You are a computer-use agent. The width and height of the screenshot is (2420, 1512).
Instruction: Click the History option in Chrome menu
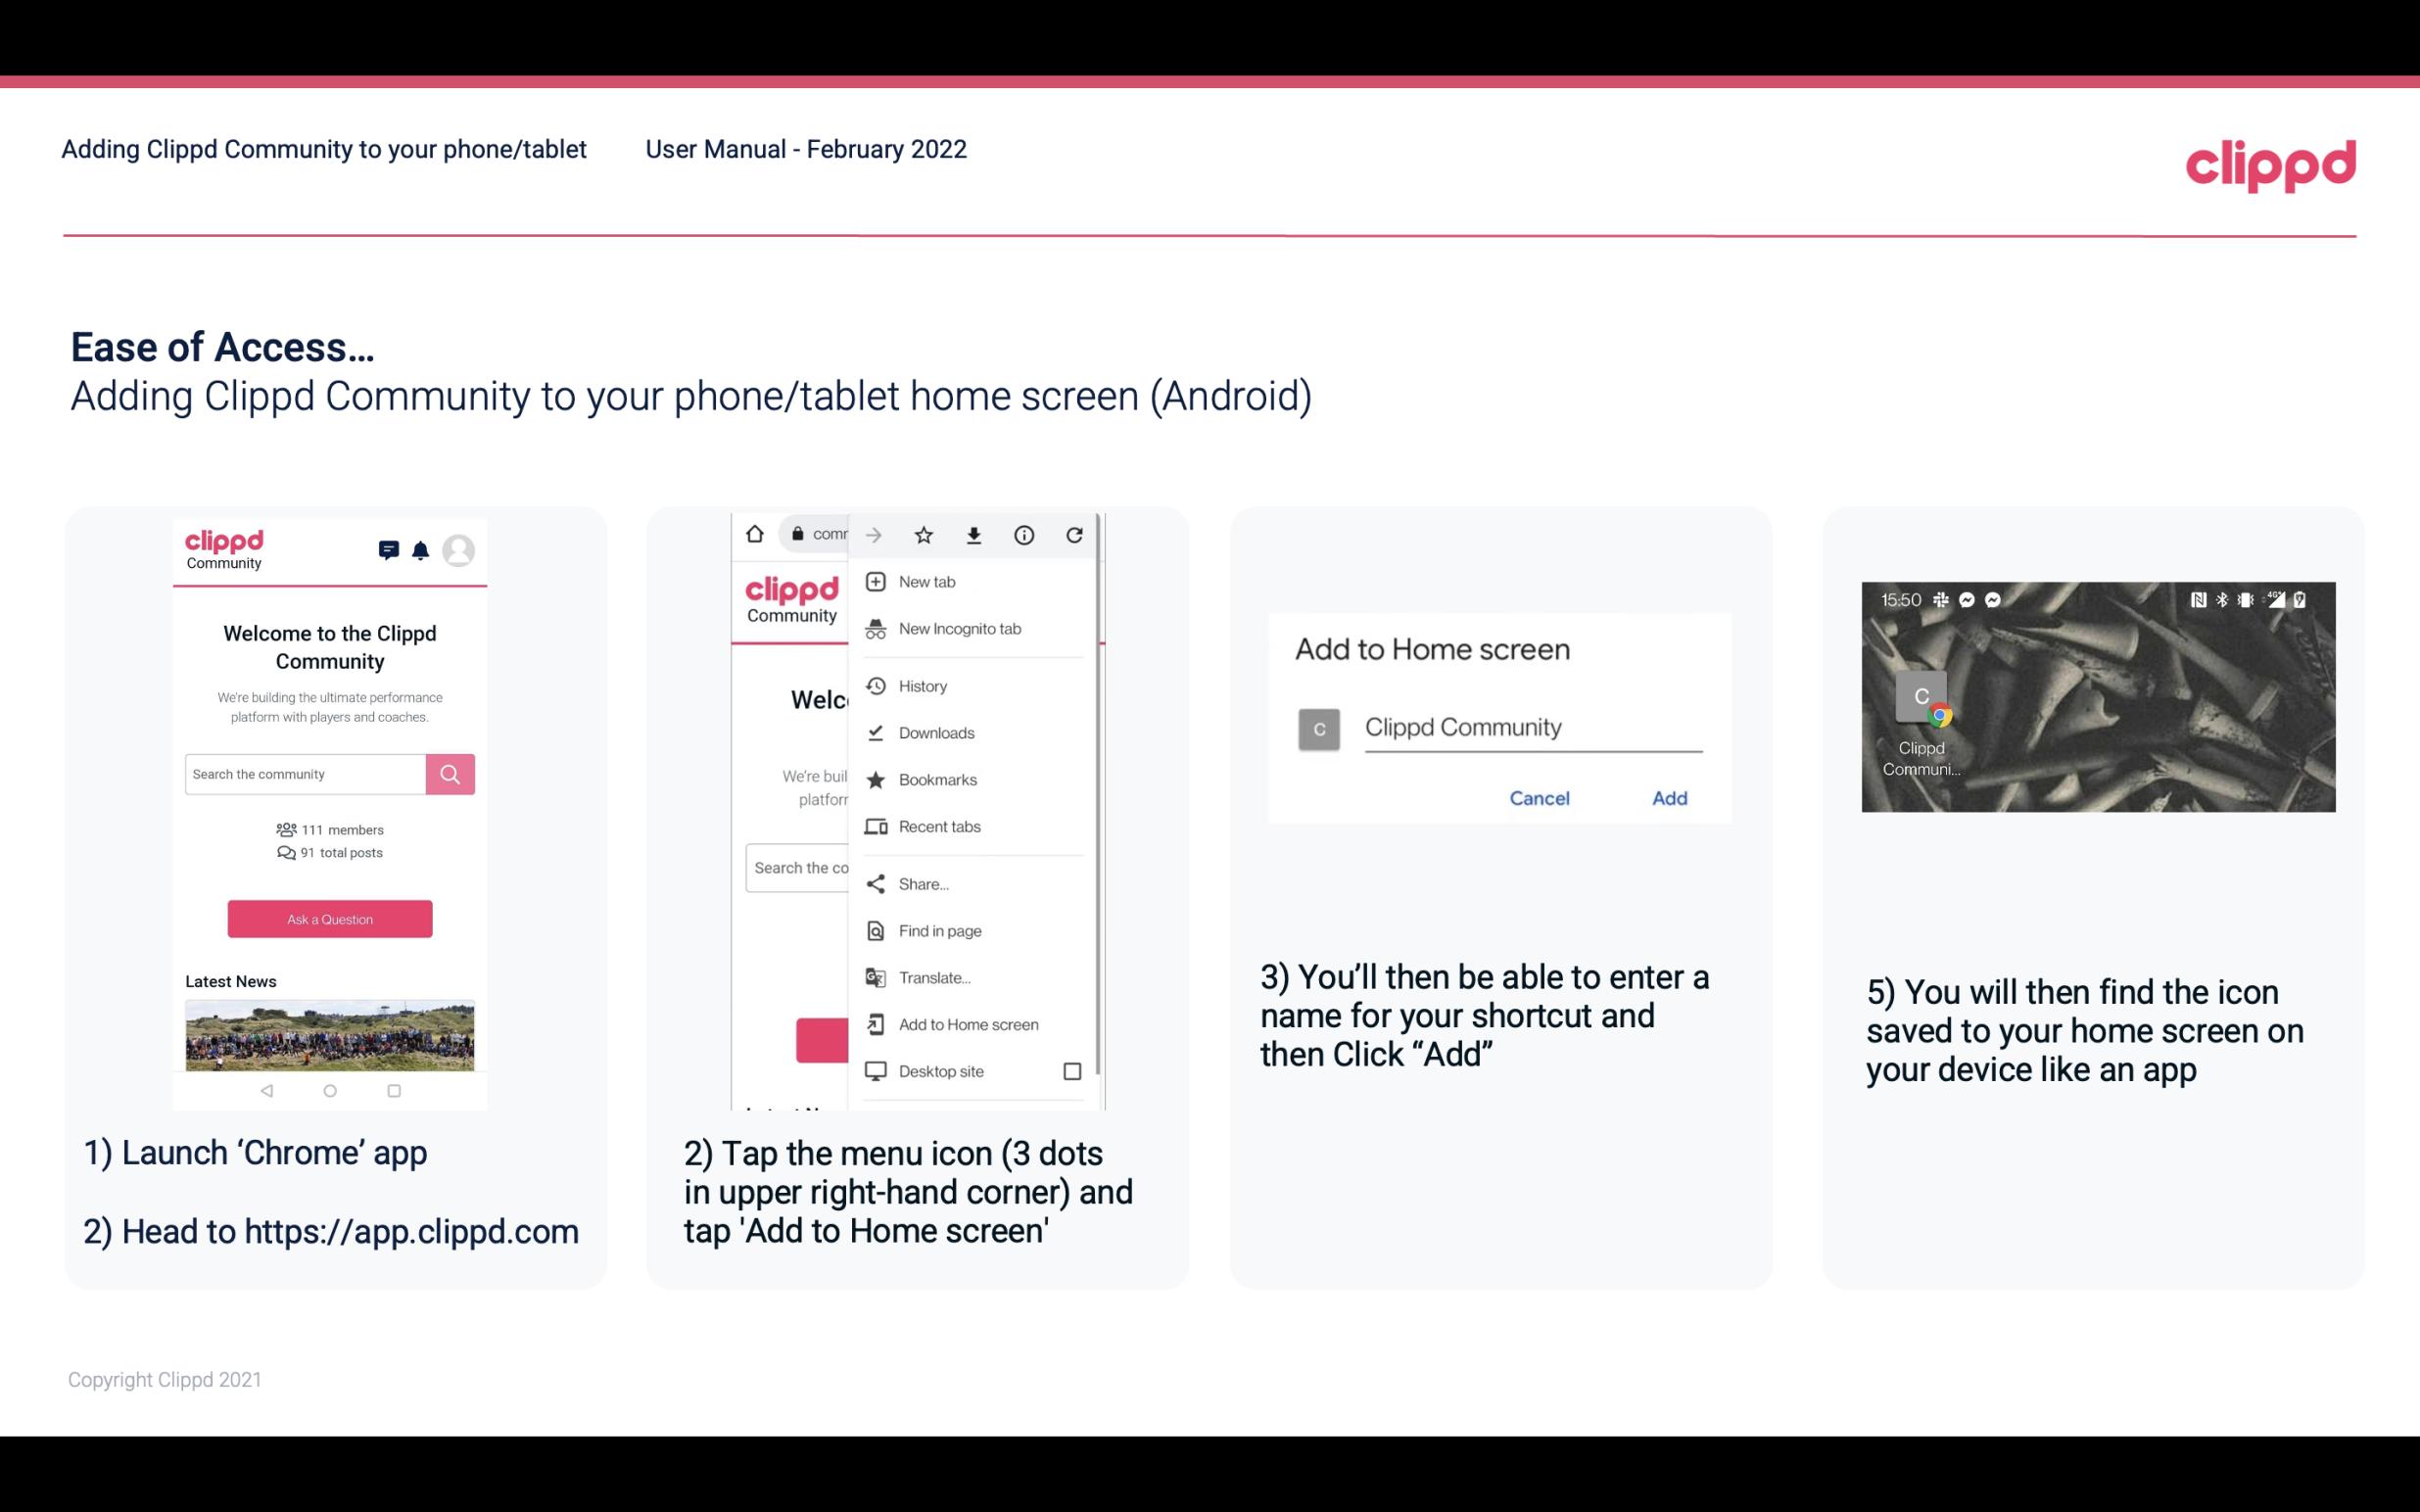(922, 685)
